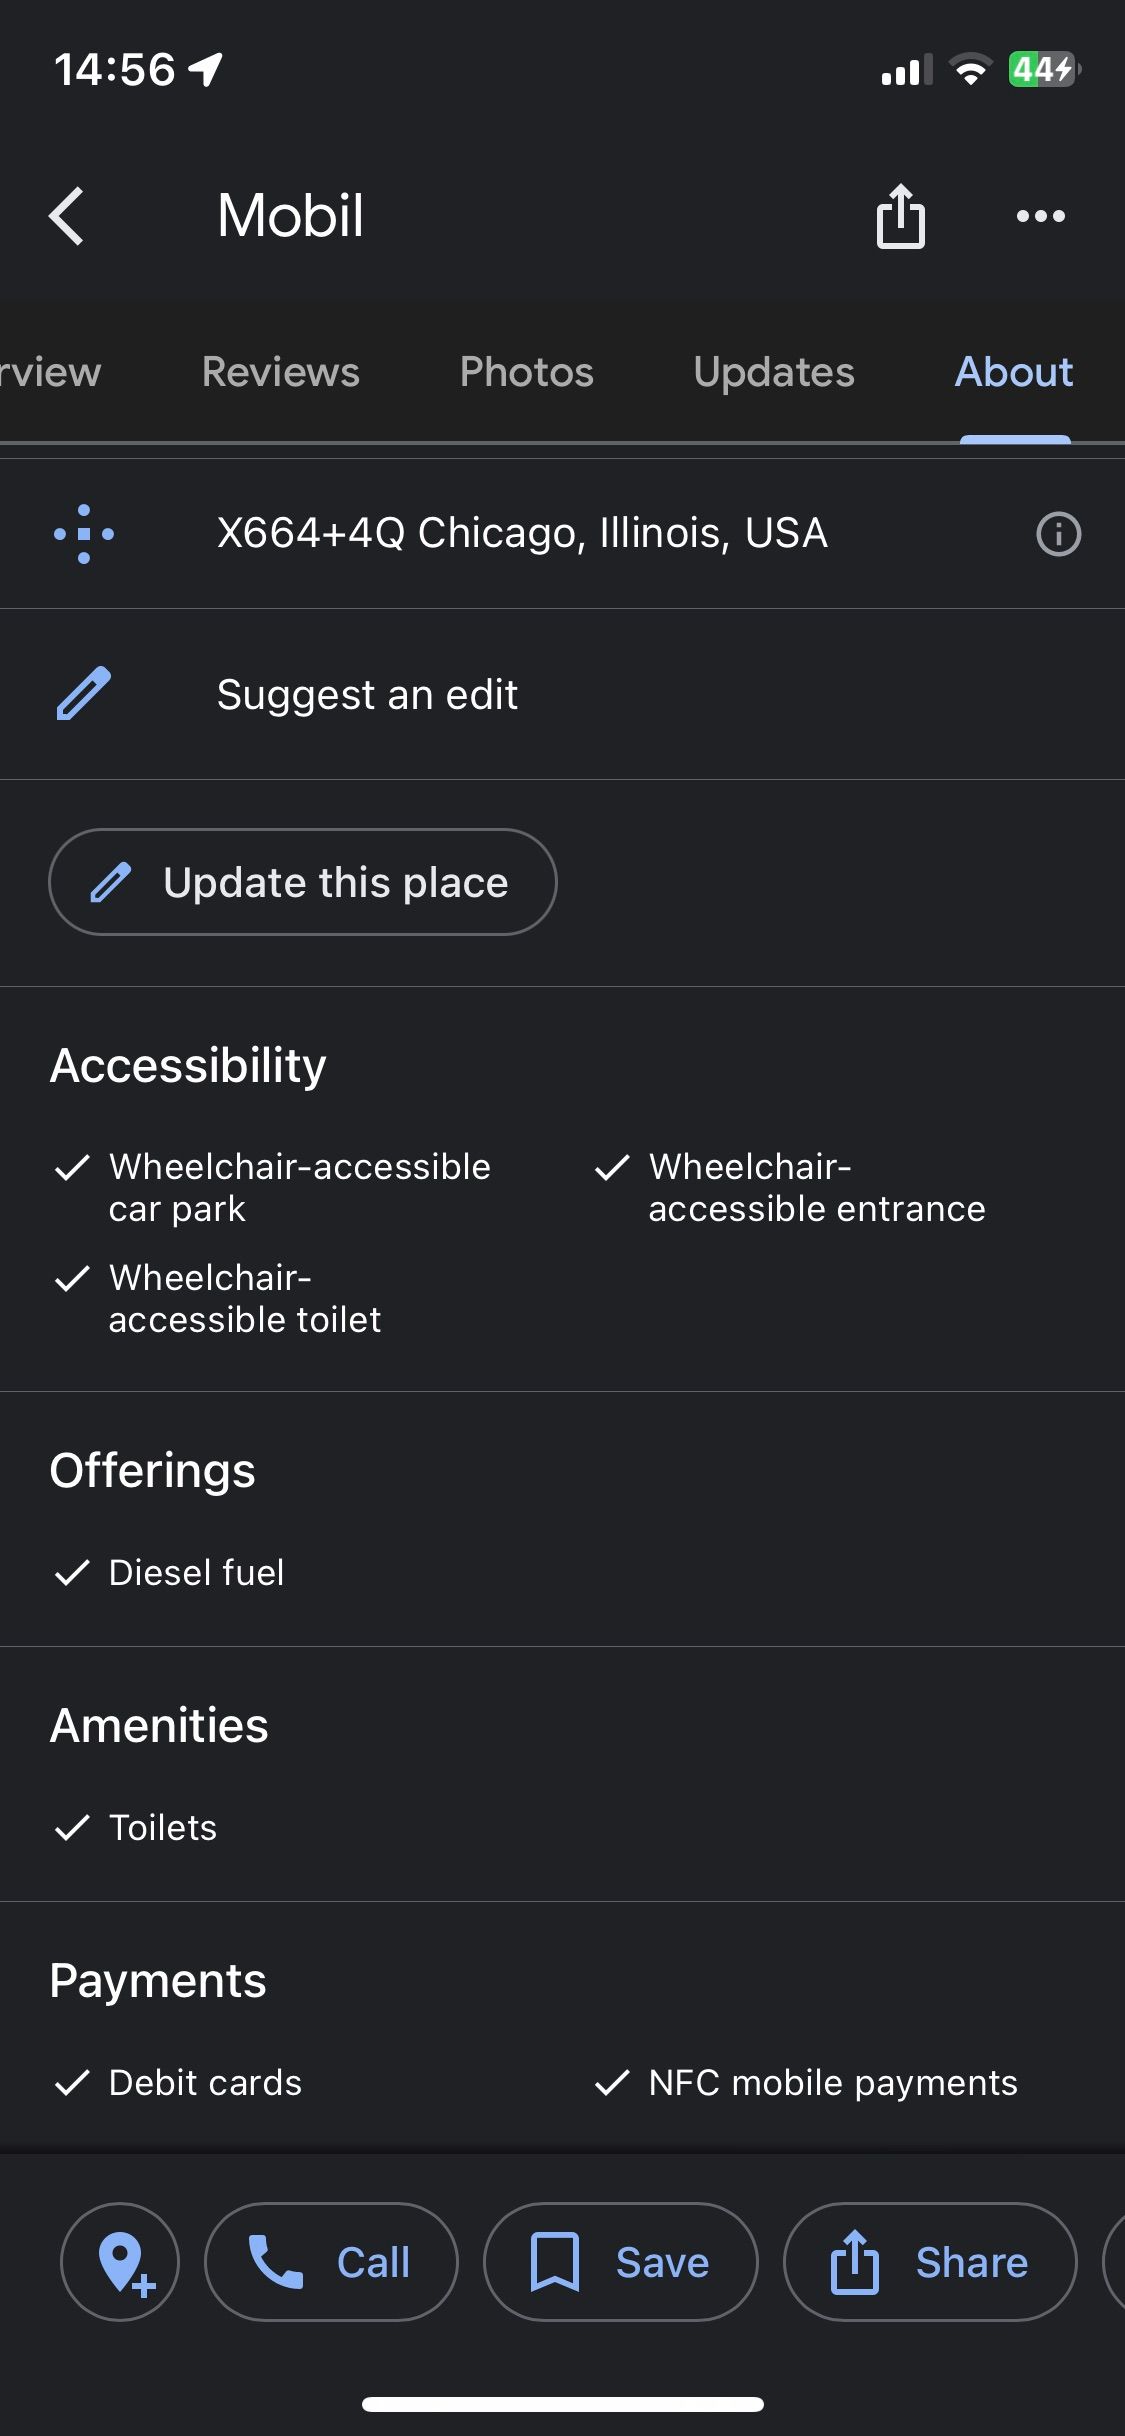Switch to the Reviews tab
The image size is (1125, 2436).
tap(280, 372)
